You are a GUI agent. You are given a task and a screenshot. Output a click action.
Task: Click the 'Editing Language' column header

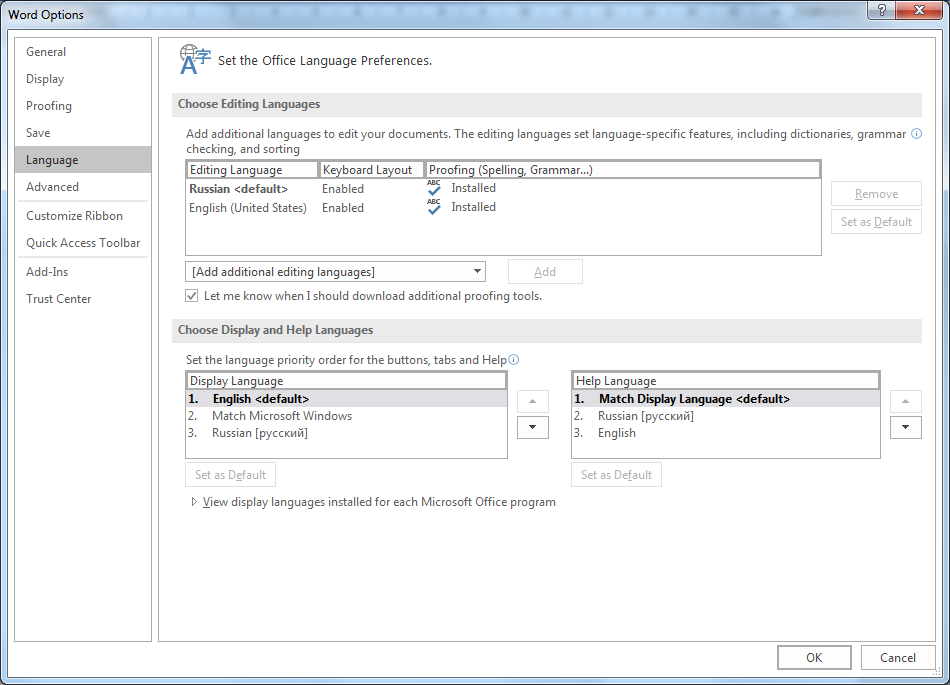[x=252, y=170]
